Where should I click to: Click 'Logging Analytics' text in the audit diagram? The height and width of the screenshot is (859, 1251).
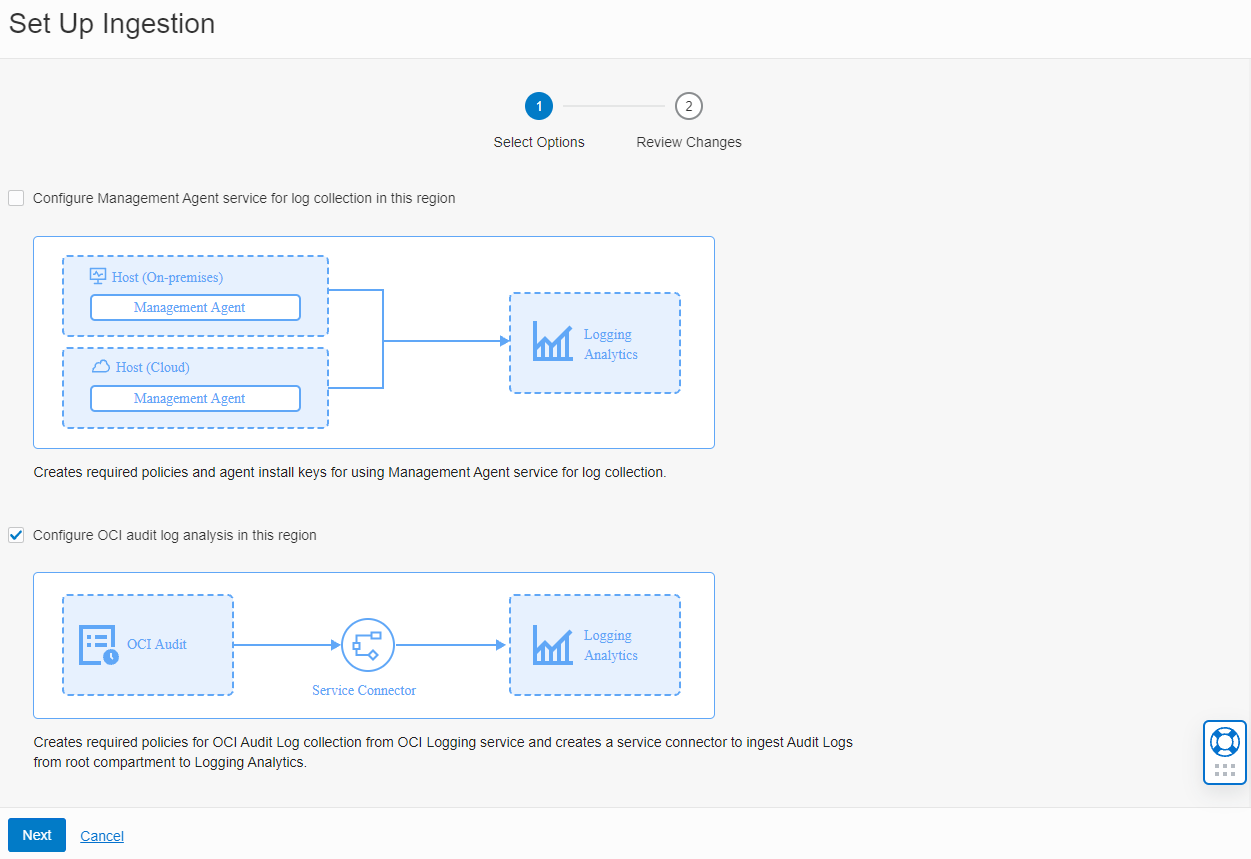click(x=611, y=645)
